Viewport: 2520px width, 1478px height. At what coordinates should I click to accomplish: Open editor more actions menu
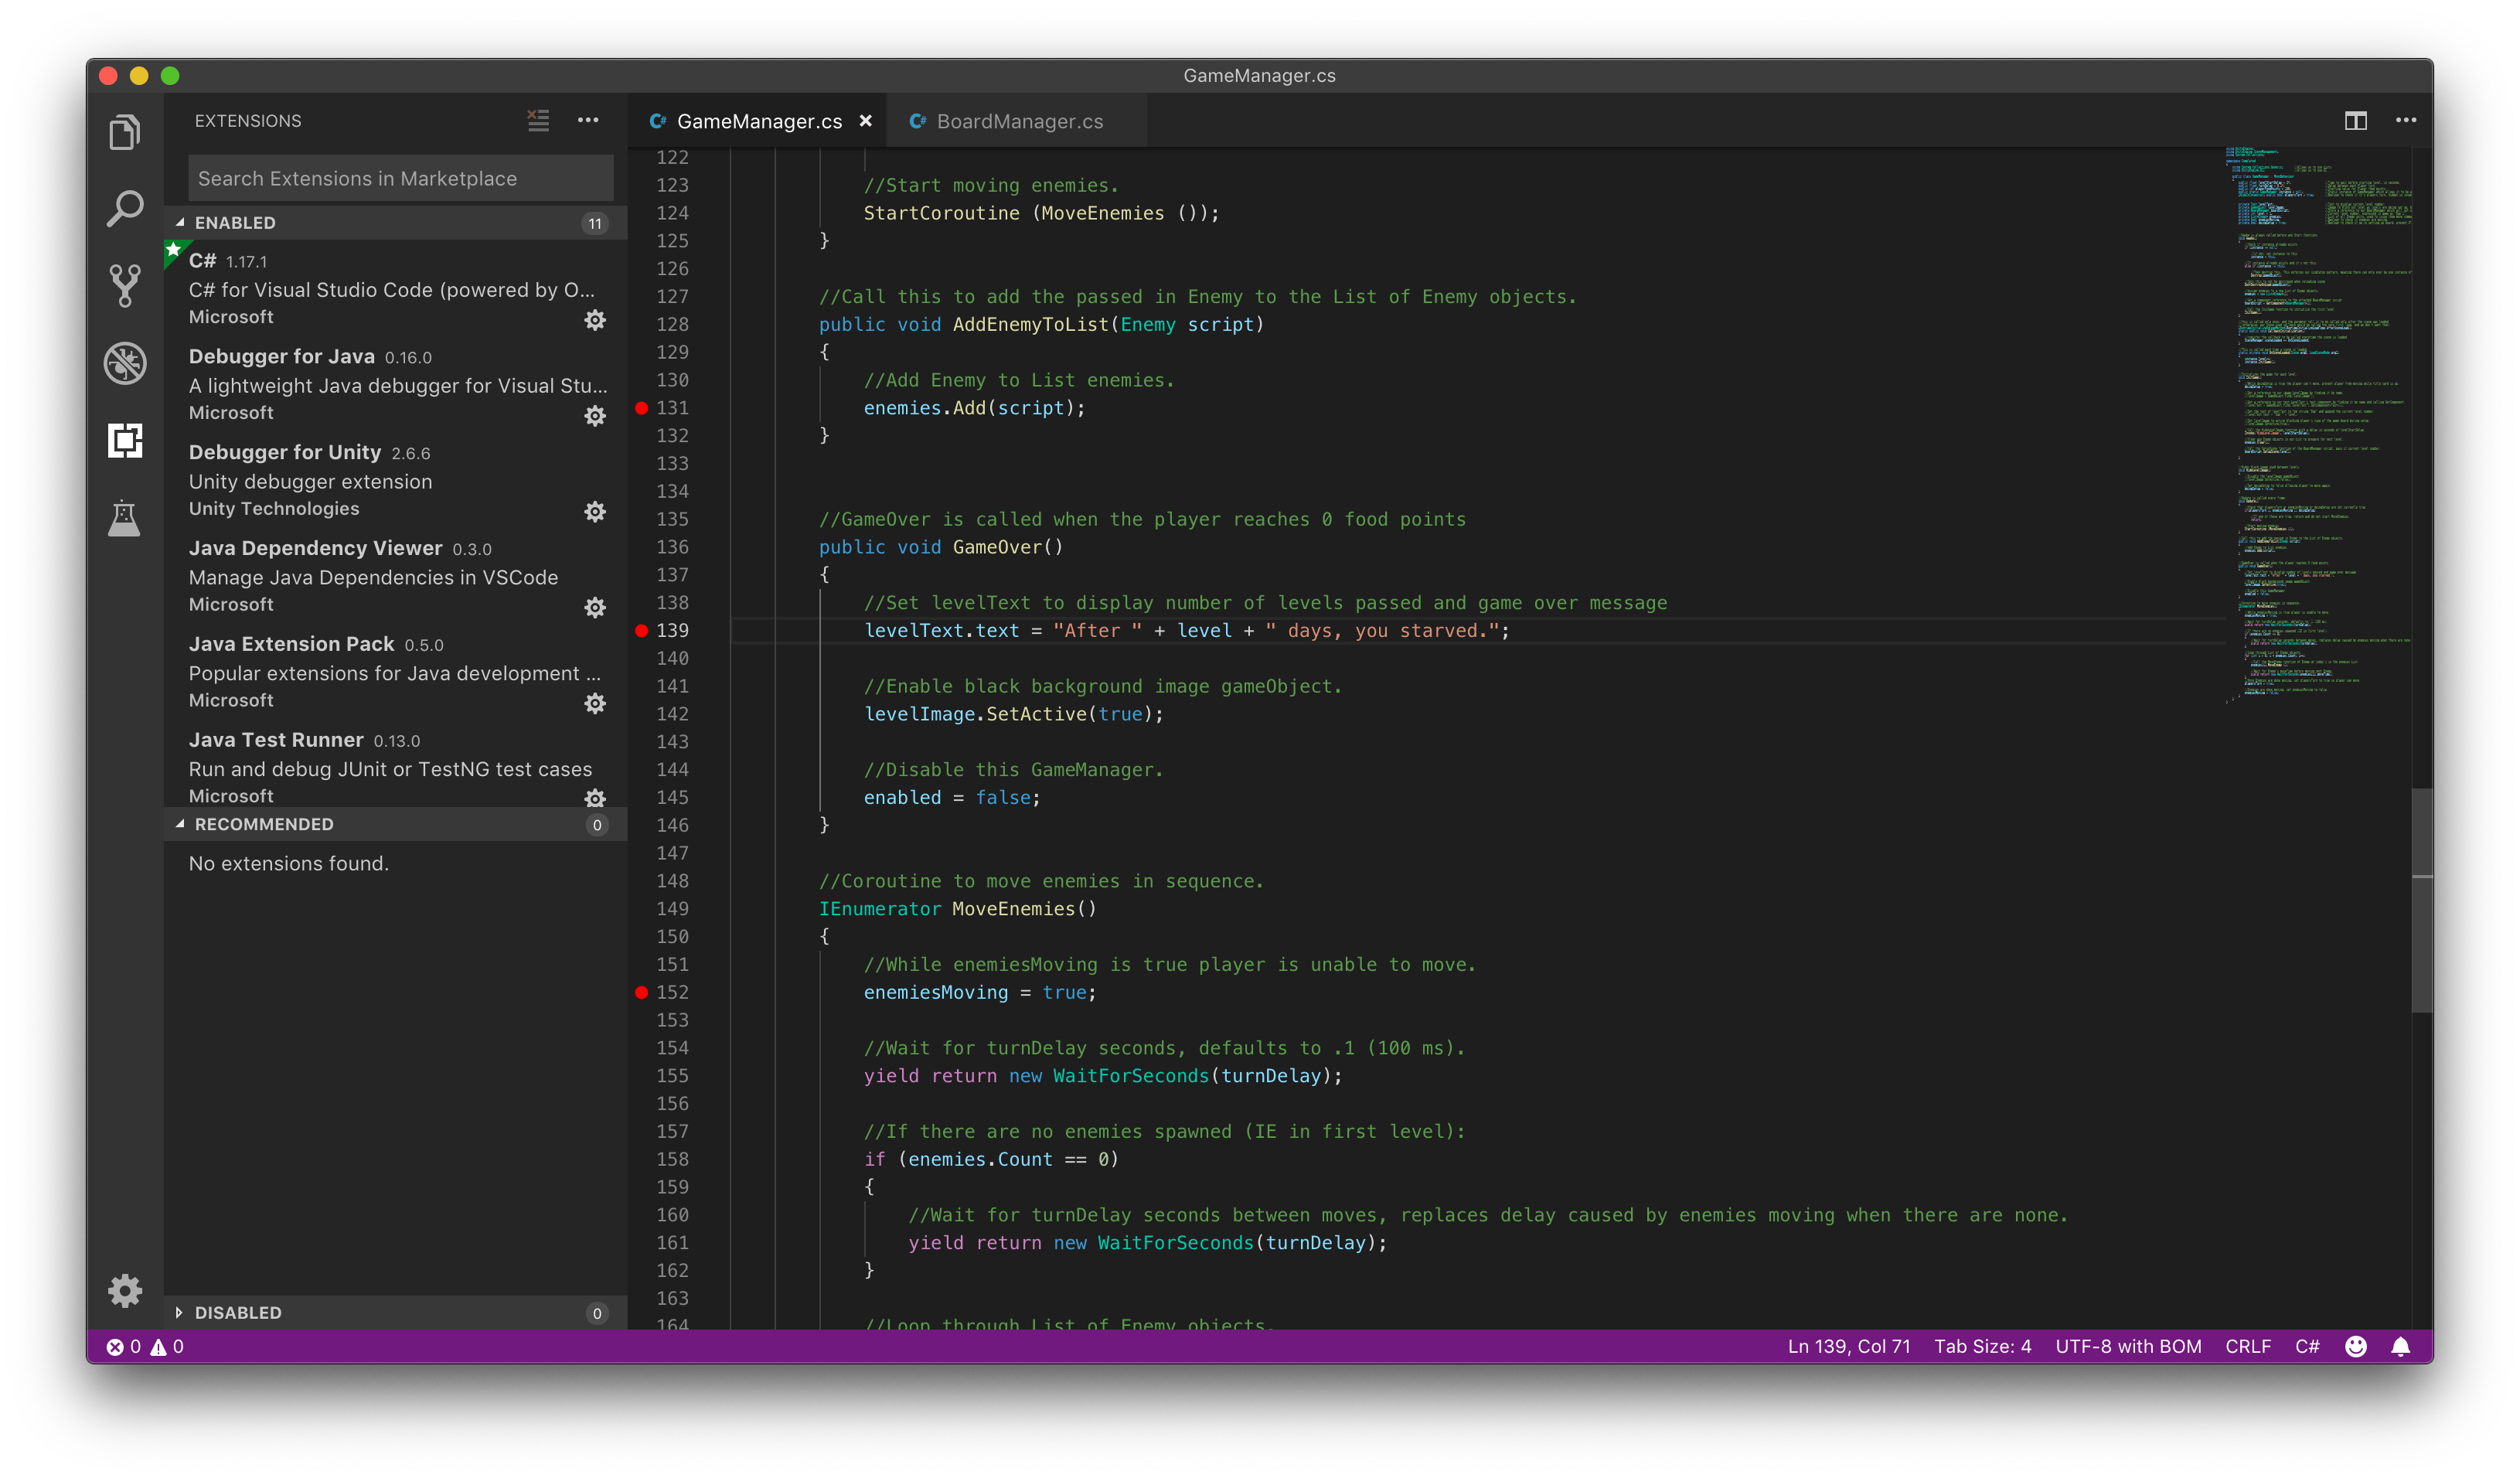[2406, 121]
